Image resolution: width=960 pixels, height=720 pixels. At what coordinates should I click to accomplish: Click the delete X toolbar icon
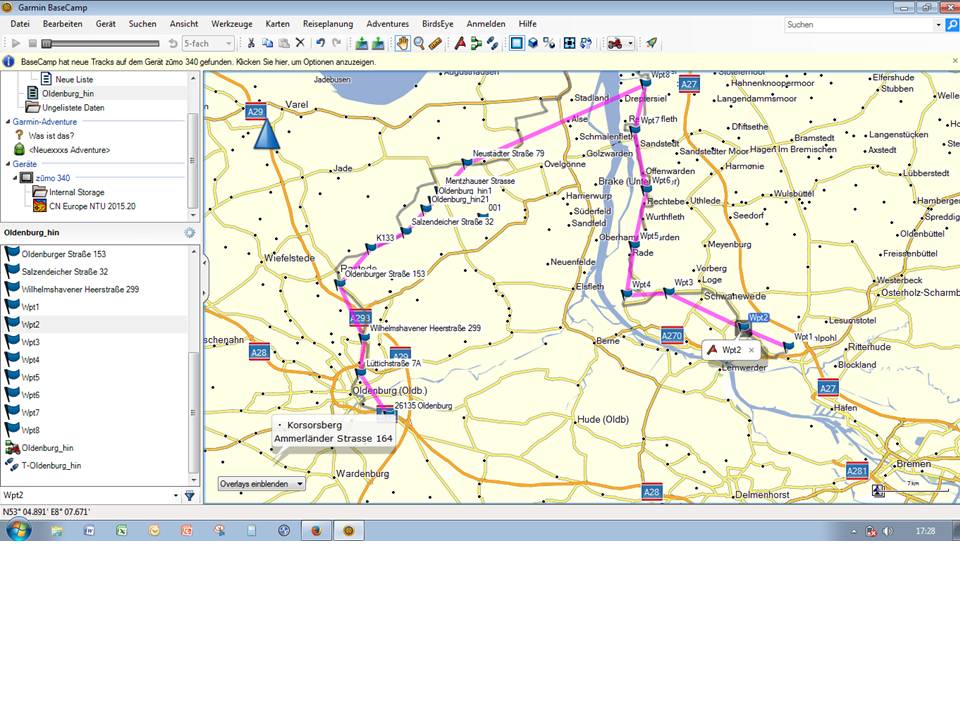(x=300, y=43)
